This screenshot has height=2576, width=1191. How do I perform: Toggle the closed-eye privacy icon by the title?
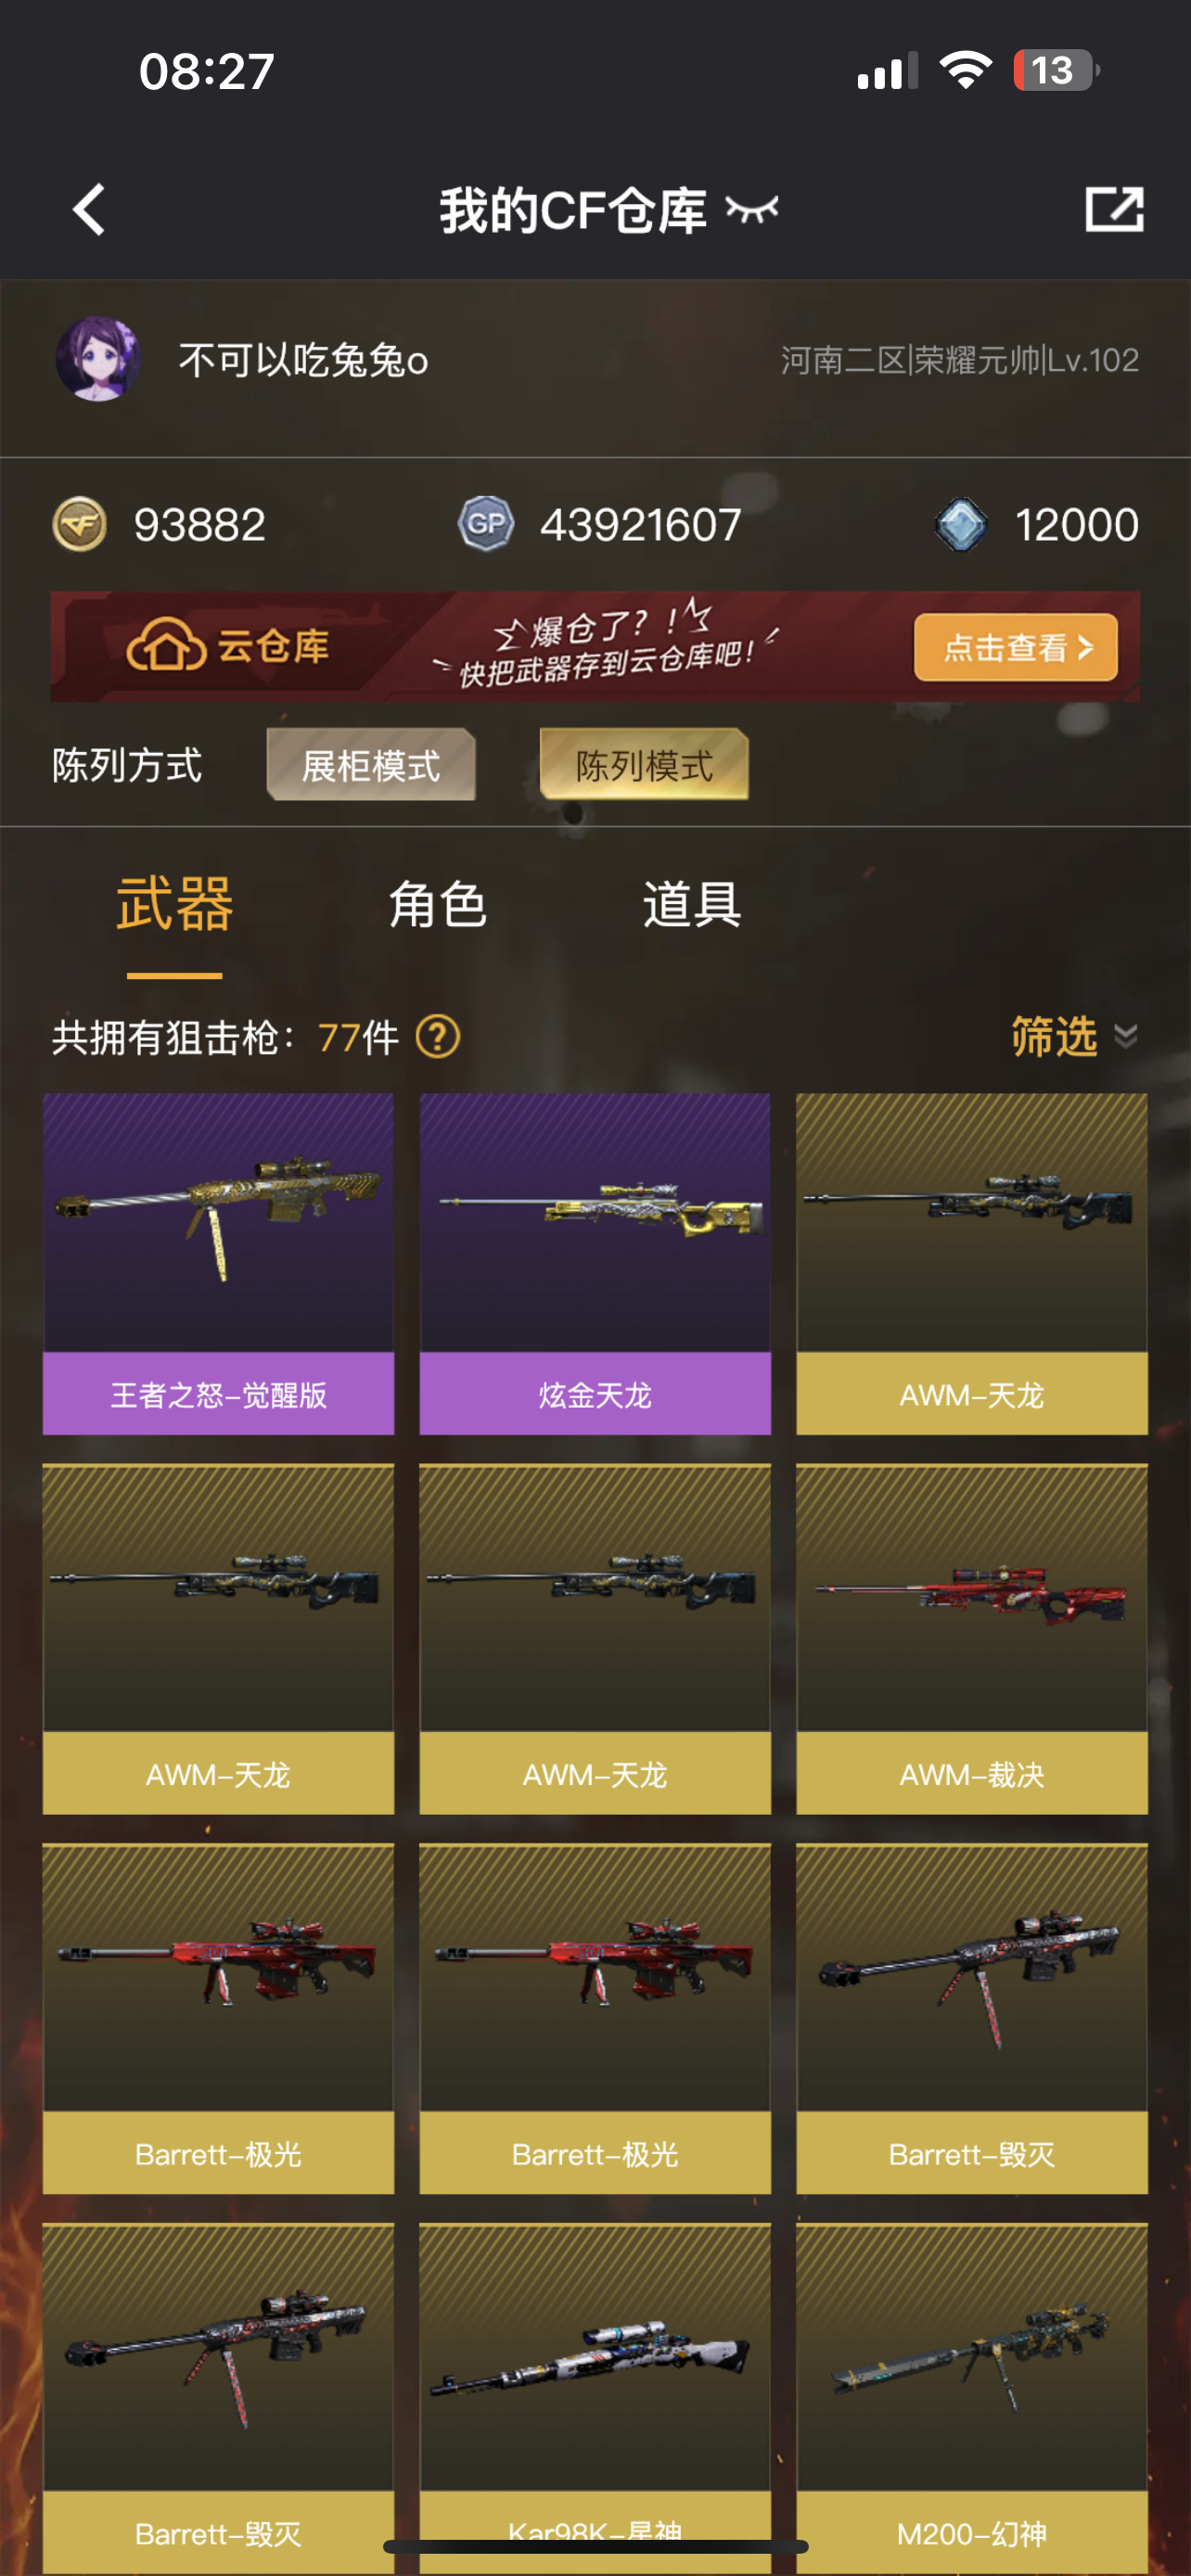751,209
